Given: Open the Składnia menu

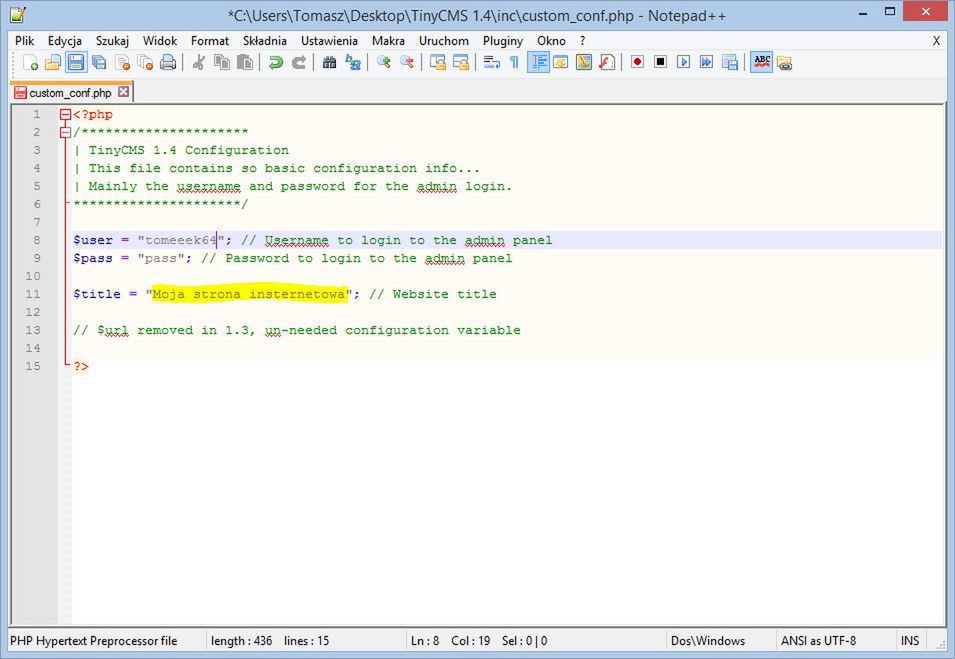Looking at the screenshot, I should (x=265, y=41).
